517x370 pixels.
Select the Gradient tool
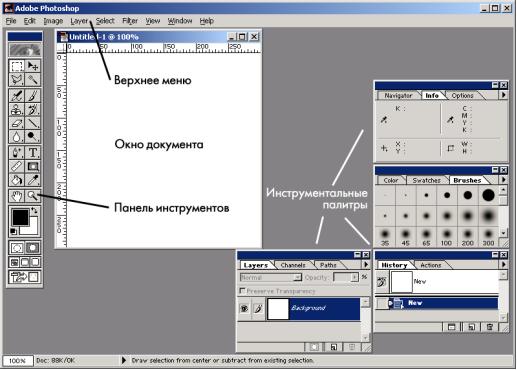[33, 166]
